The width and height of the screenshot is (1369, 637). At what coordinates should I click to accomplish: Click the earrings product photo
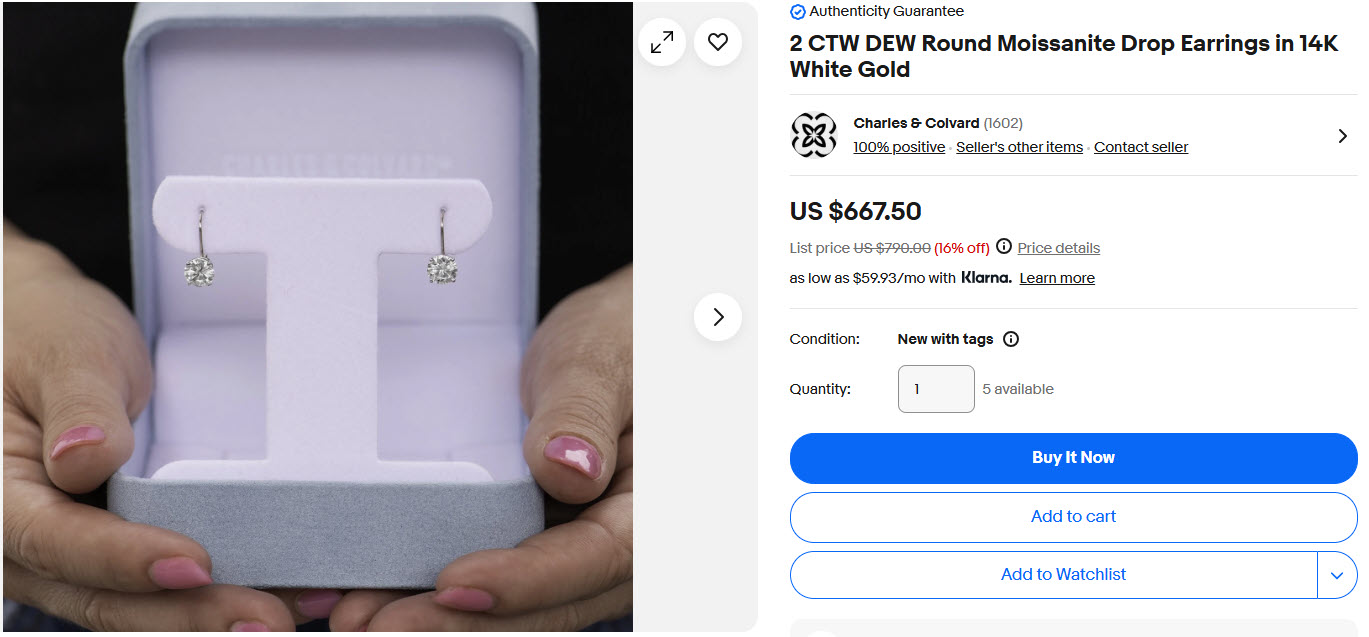pos(317,318)
